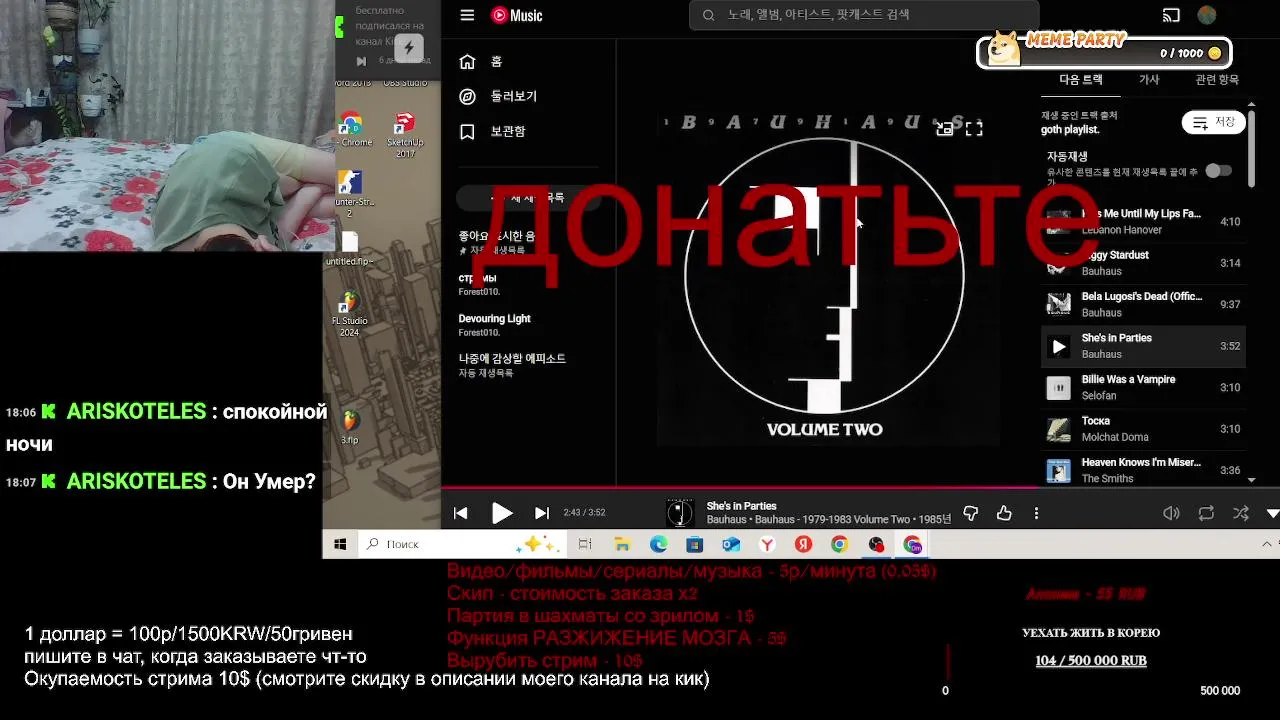Click the YouTube Music logo
1280x720 pixels.
point(516,15)
